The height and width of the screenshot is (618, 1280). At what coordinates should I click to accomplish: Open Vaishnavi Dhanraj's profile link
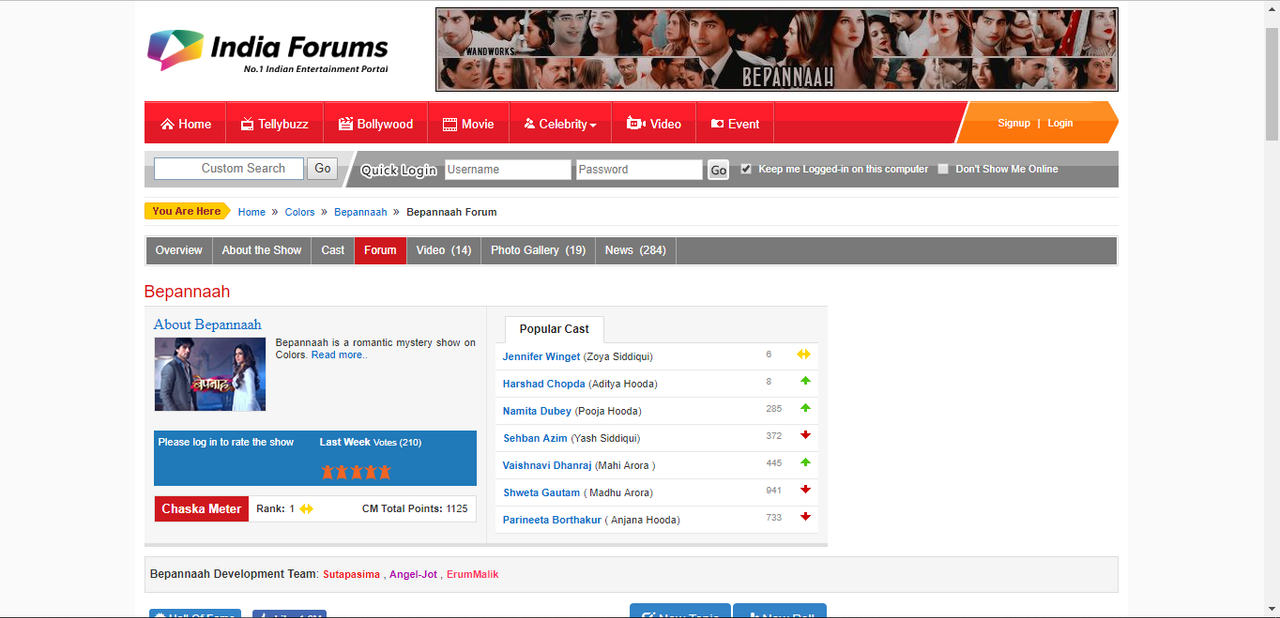click(x=547, y=465)
